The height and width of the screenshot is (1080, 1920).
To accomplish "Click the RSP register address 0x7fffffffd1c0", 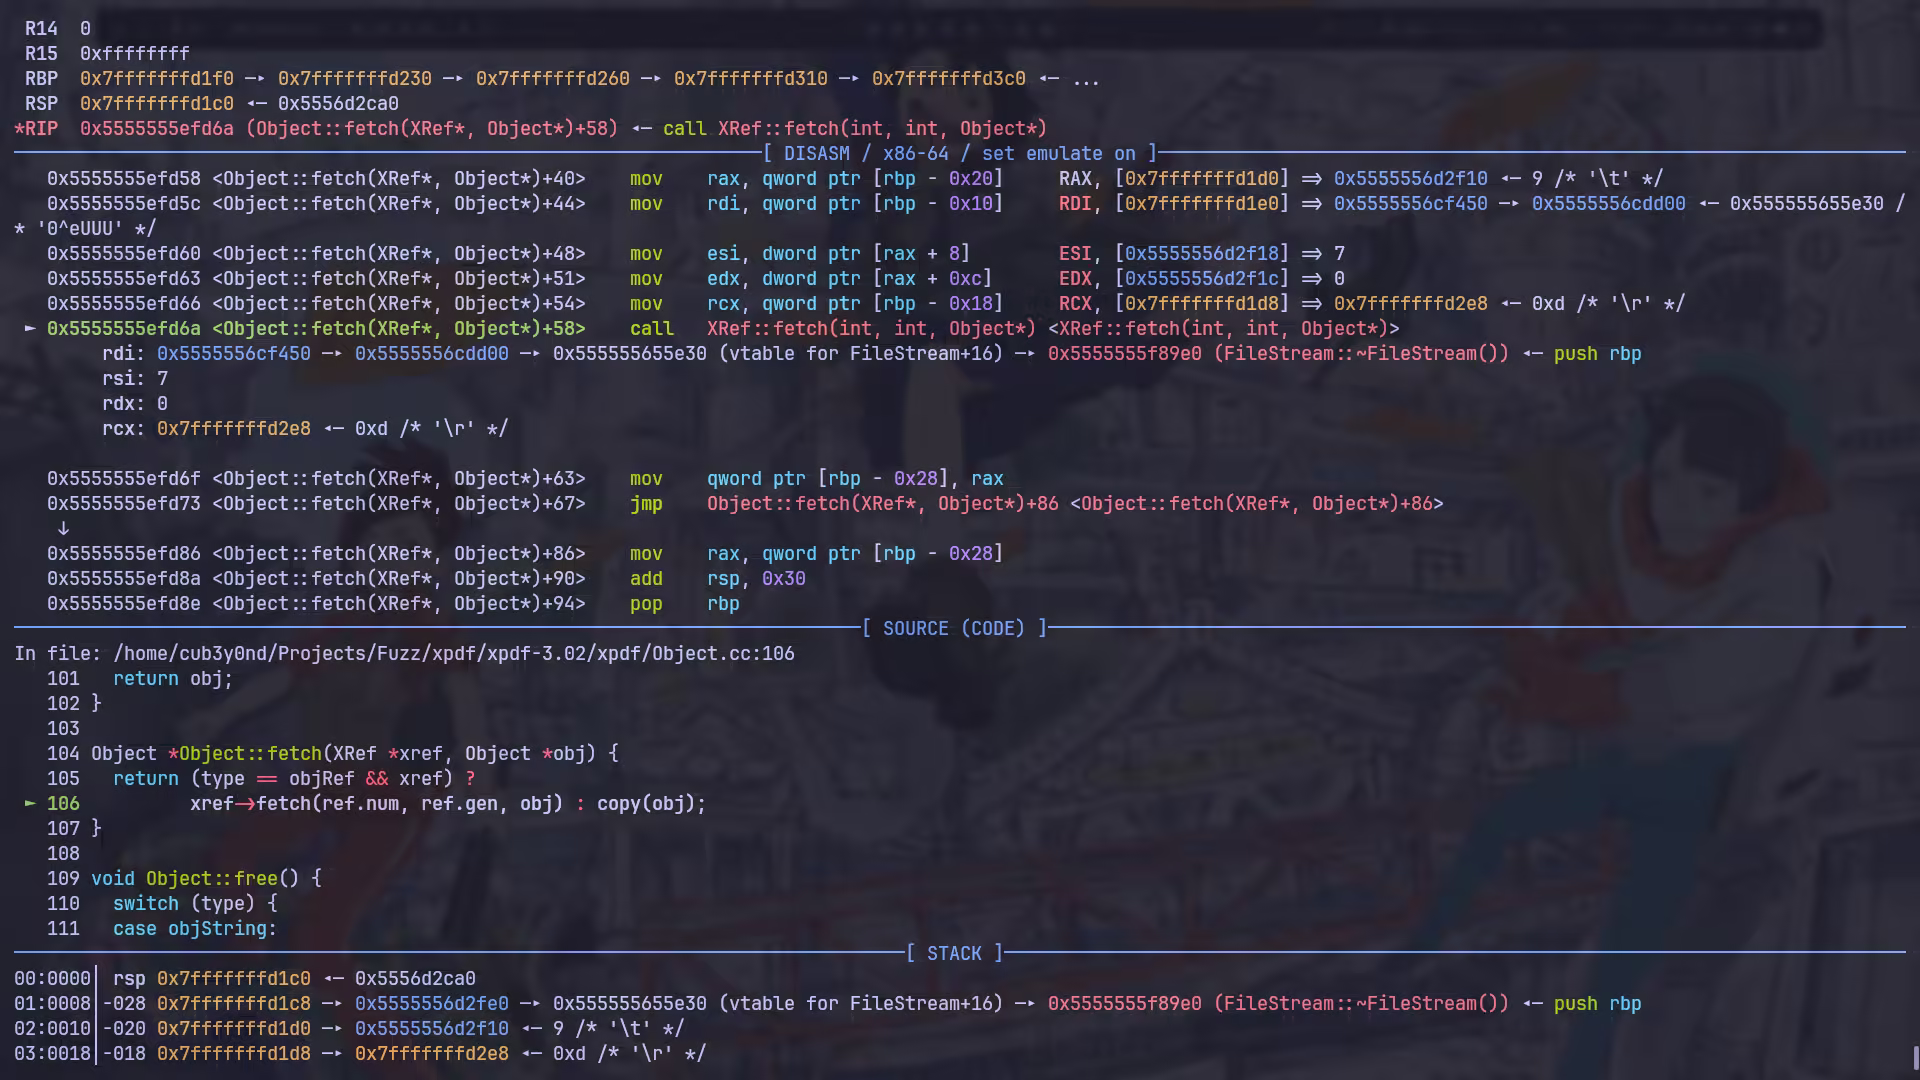I will [156, 104].
